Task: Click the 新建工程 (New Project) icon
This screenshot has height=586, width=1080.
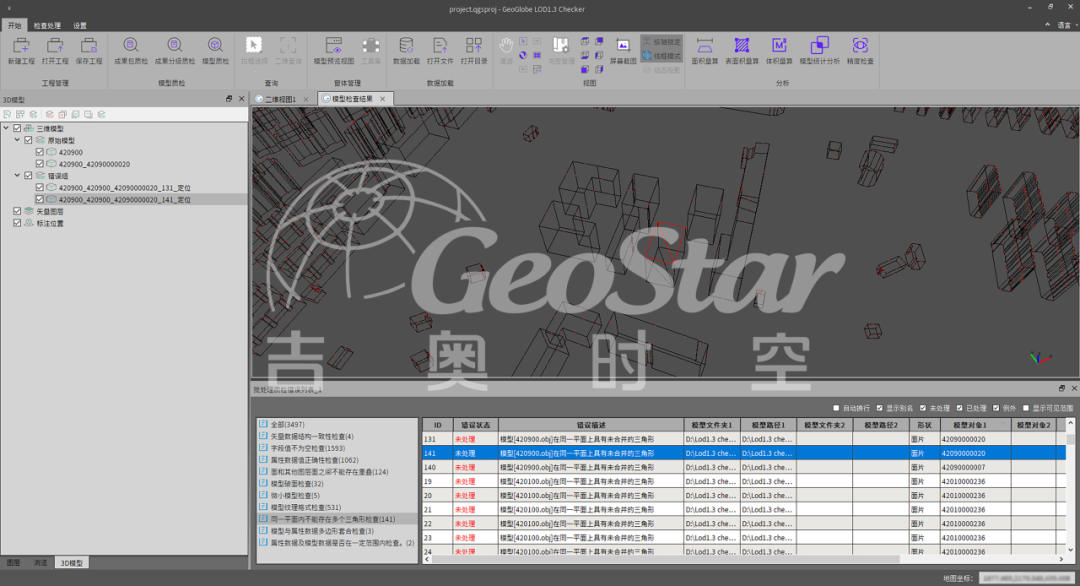Action: [21, 47]
